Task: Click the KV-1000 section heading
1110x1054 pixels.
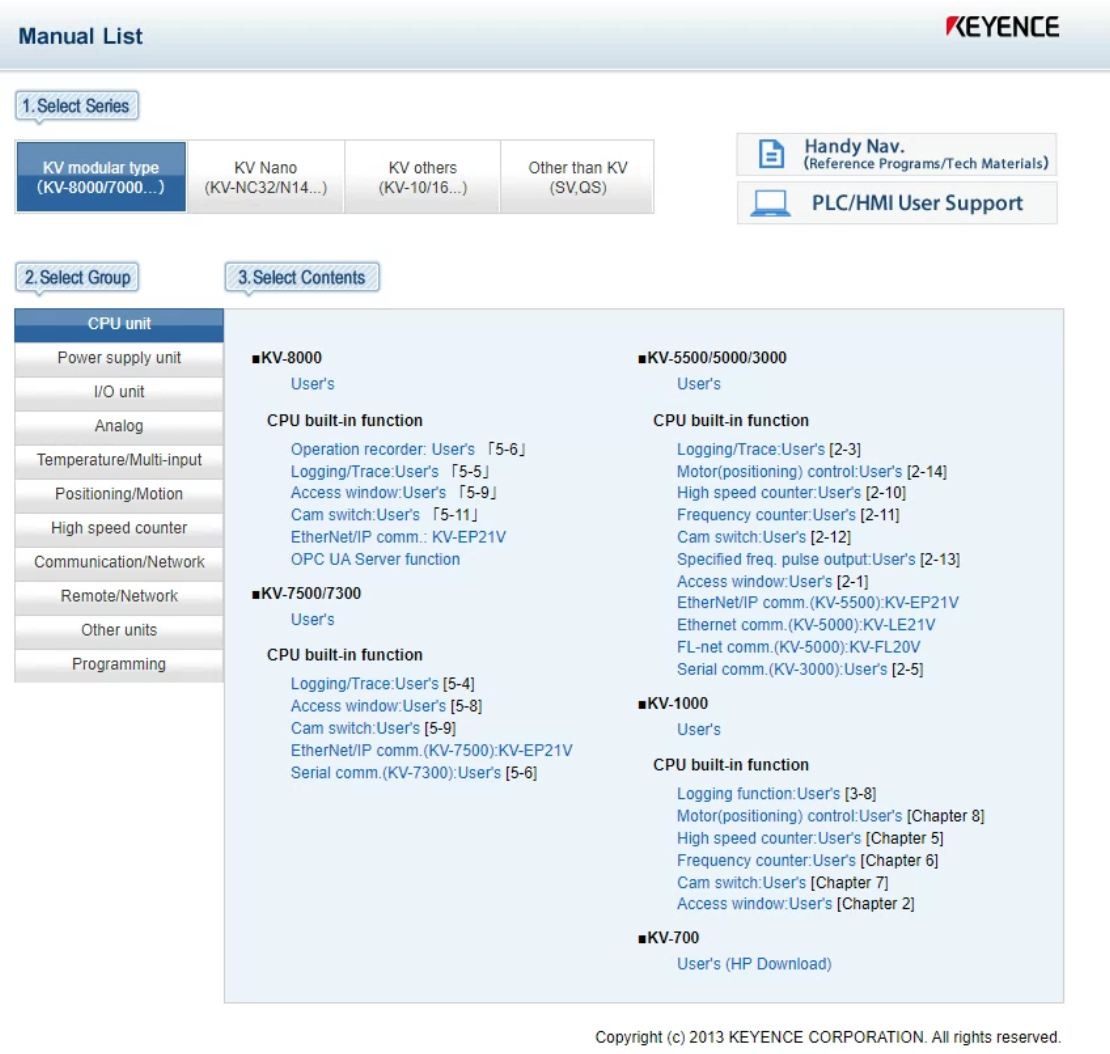Action: pos(673,704)
